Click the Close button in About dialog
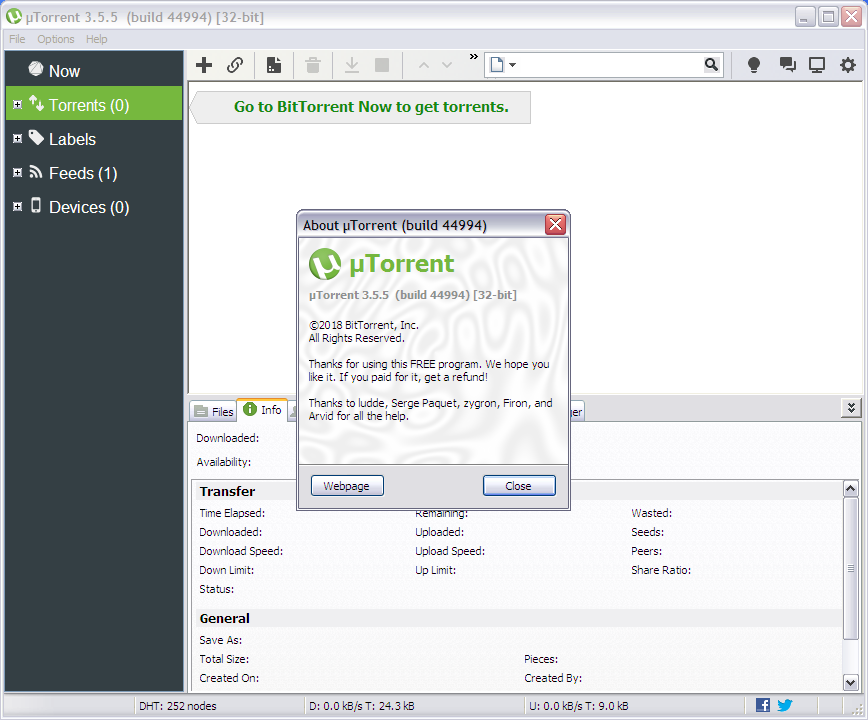This screenshot has height=720, width=868. point(519,486)
